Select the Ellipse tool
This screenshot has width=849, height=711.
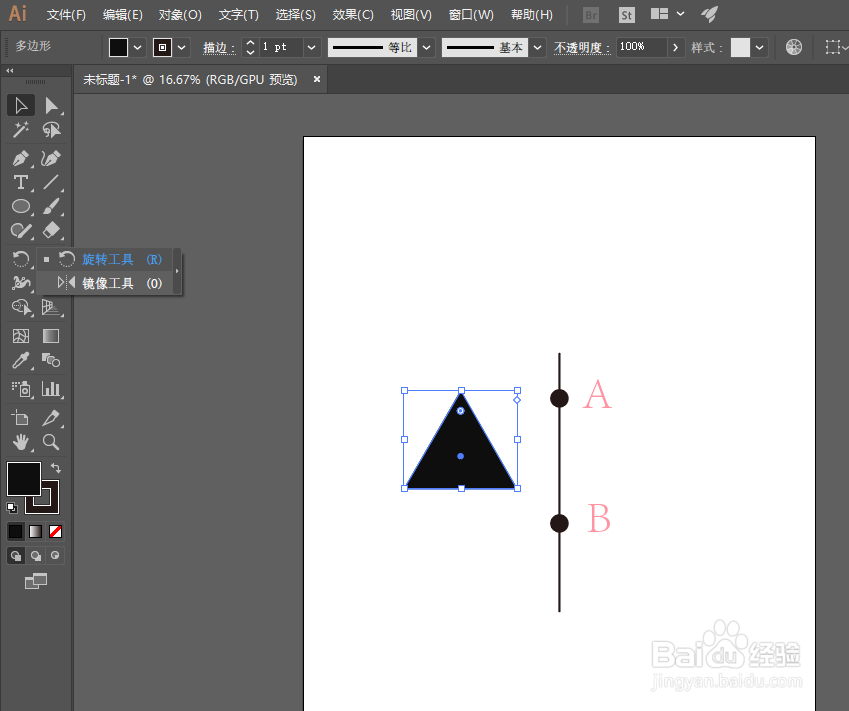point(21,206)
